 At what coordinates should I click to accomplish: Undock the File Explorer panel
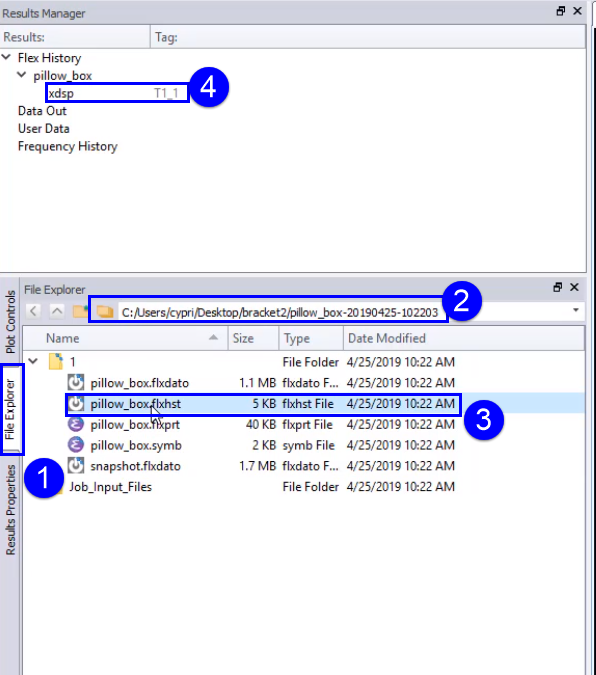[x=558, y=287]
